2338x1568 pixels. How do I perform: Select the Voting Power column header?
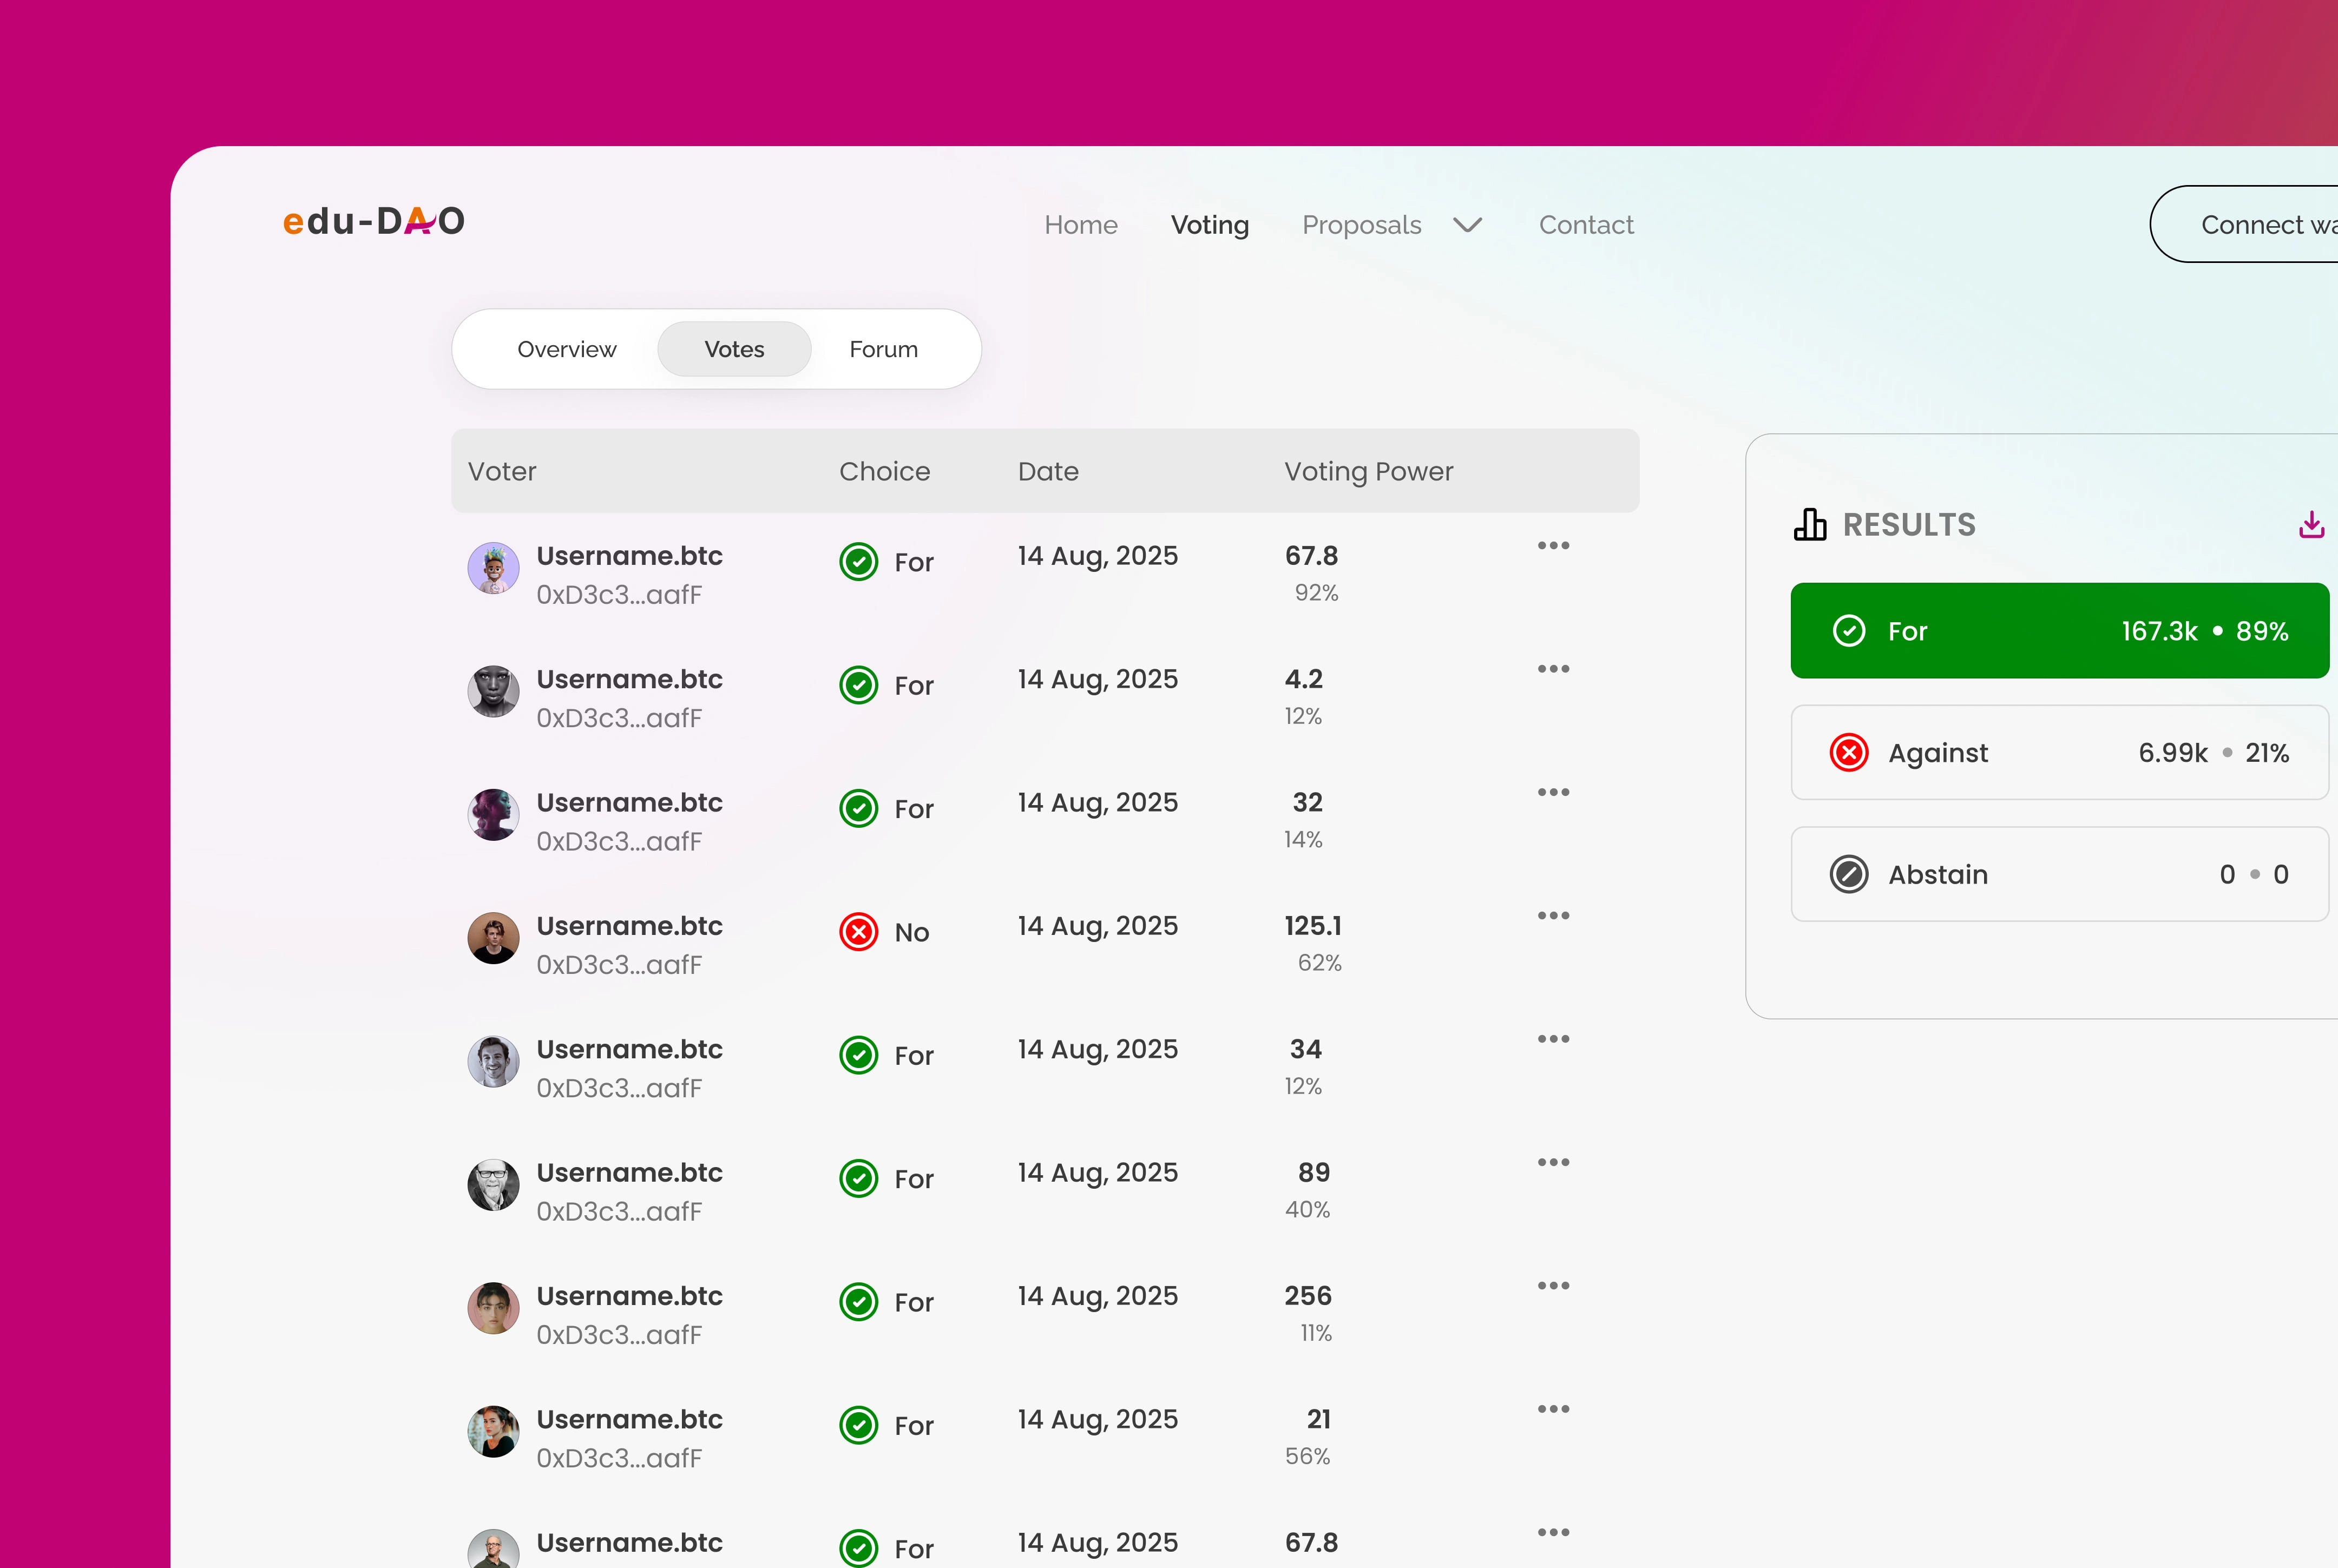(x=1368, y=470)
